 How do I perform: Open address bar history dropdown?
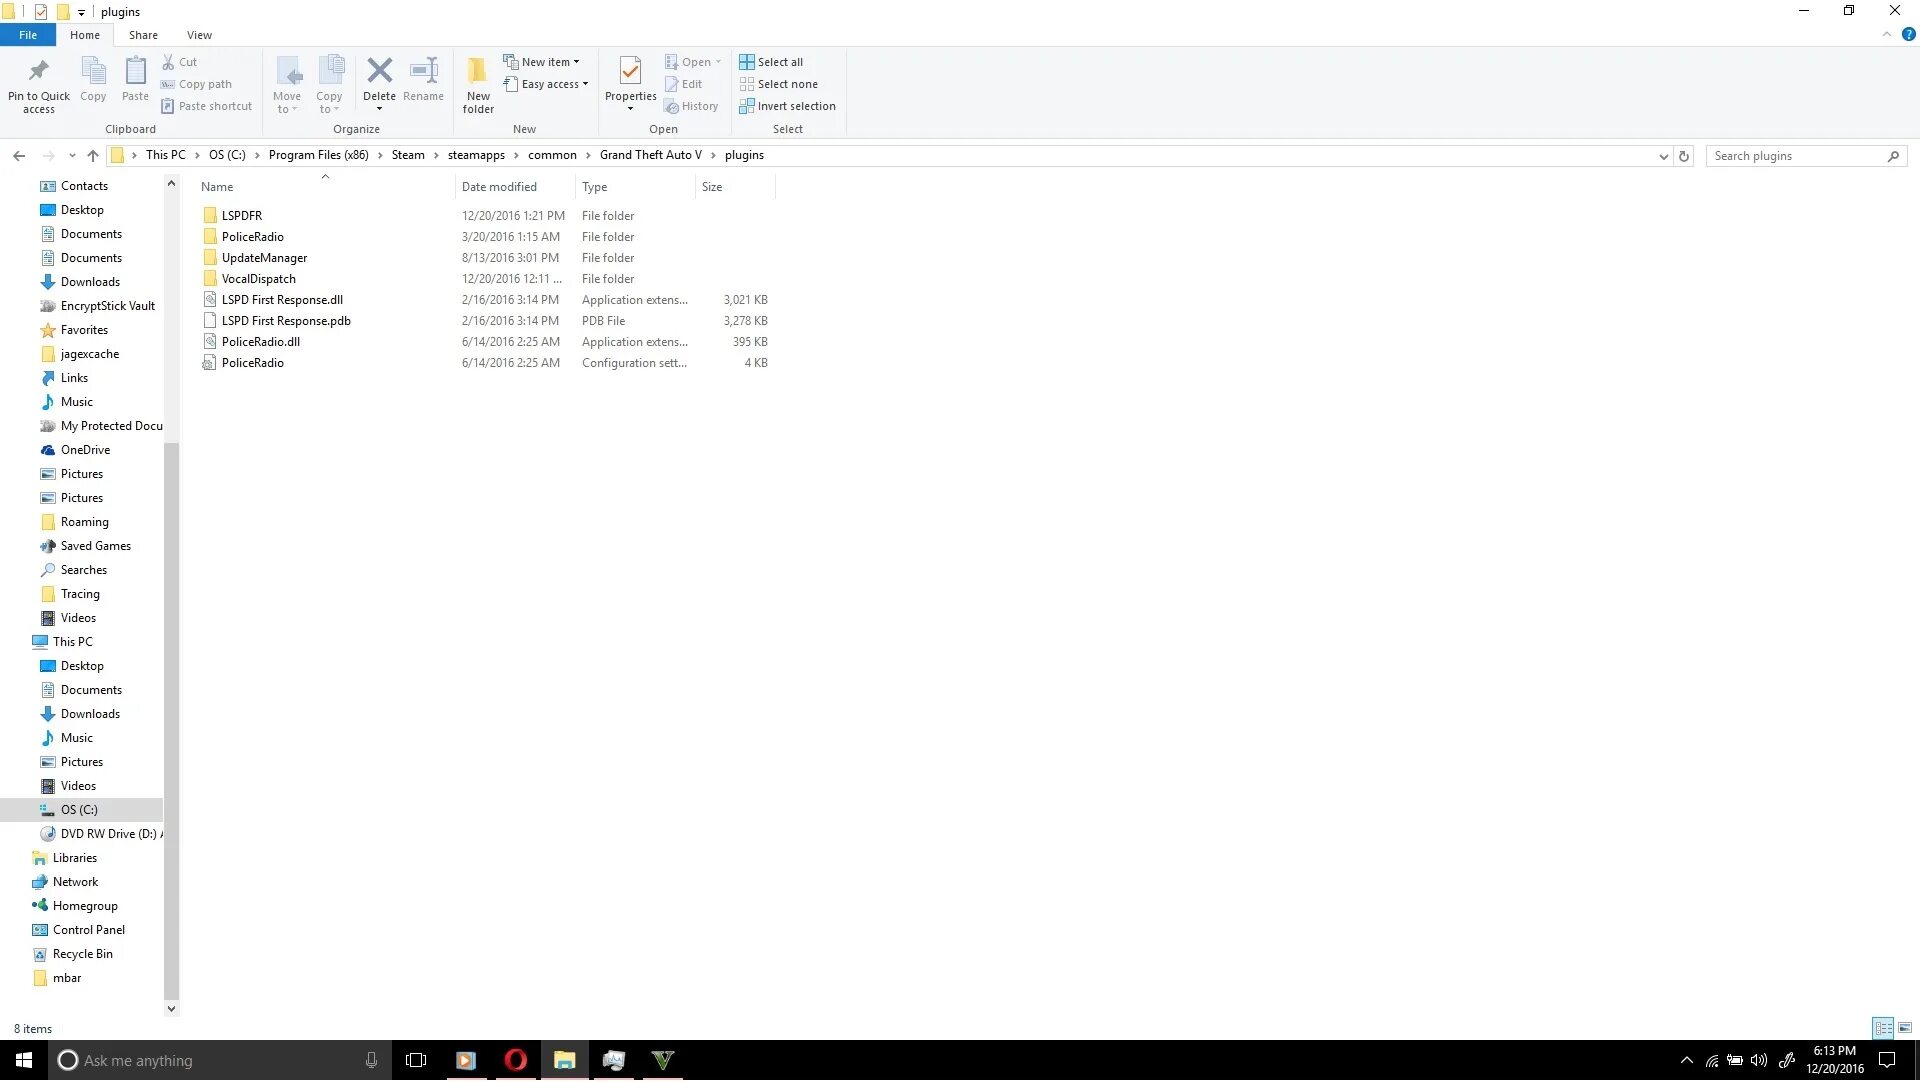[x=1663, y=156]
